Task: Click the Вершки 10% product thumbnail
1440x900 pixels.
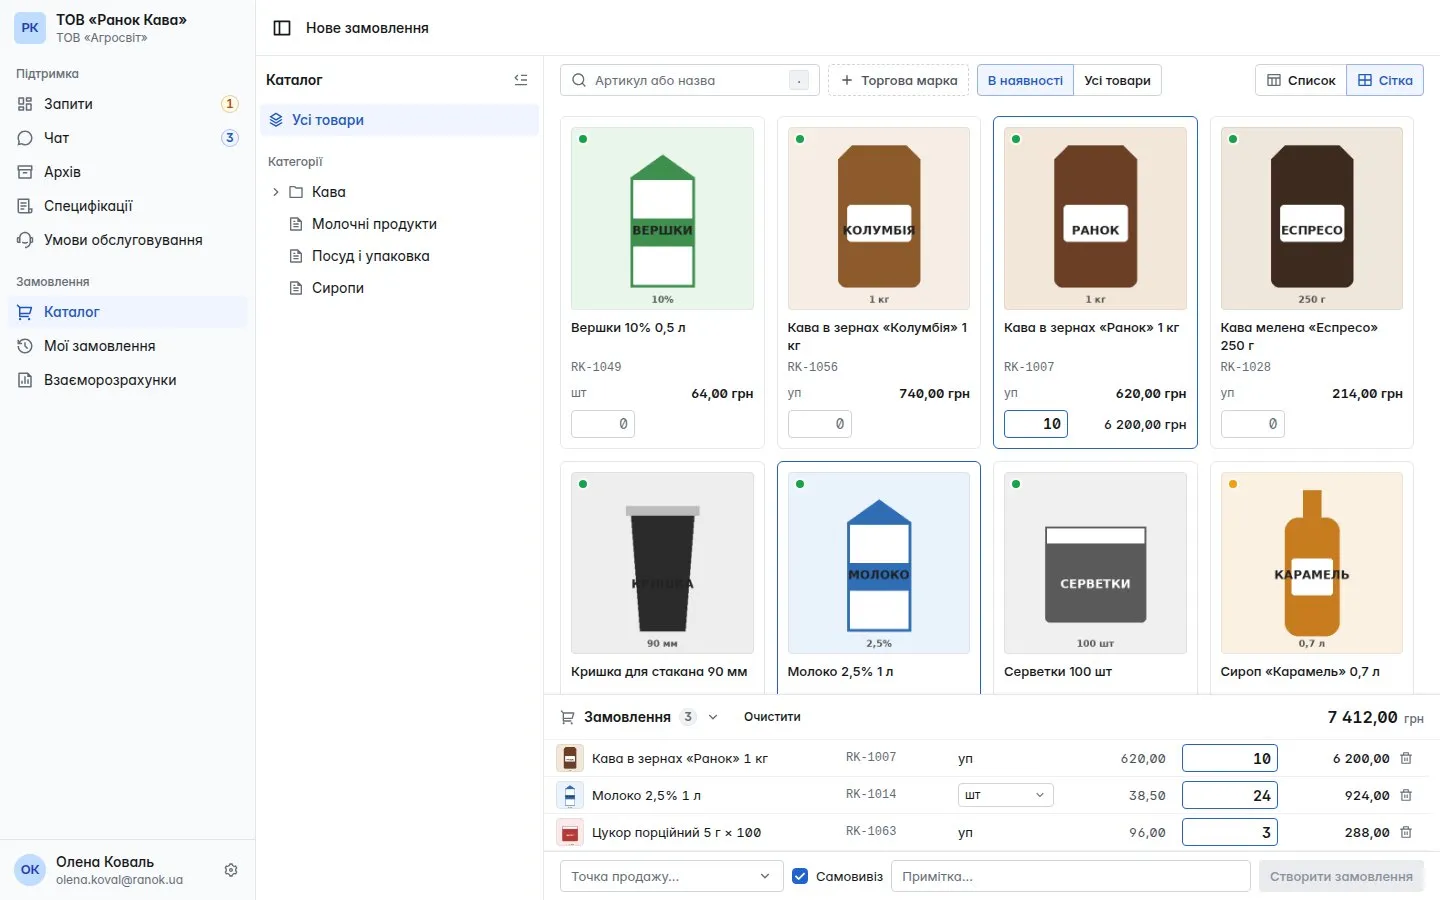Action: tap(662, 218)
